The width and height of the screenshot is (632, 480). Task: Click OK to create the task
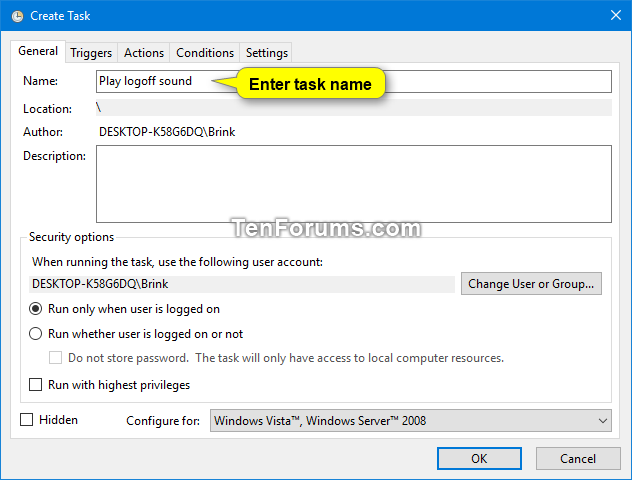point(479,459)
